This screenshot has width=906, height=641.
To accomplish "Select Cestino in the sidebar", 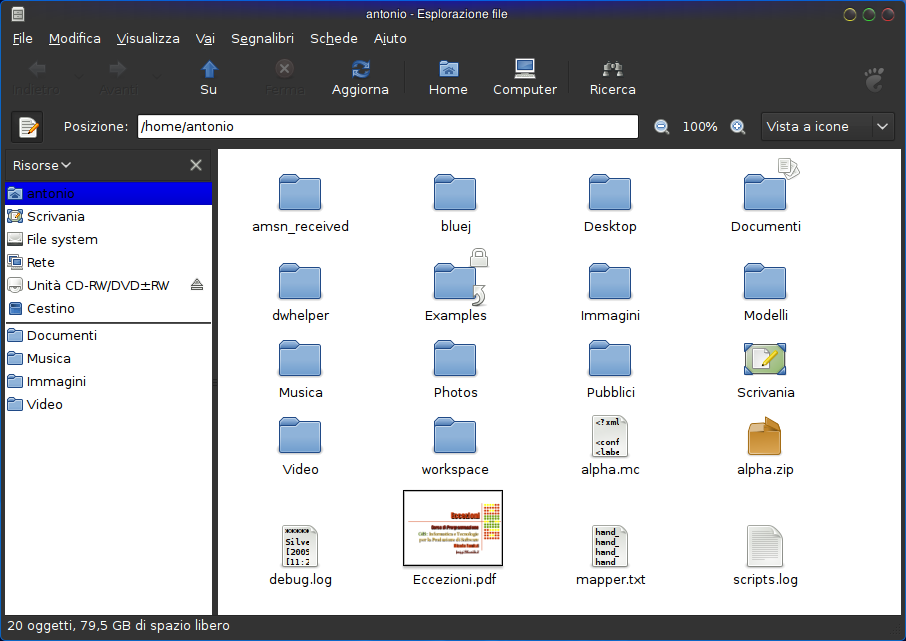I will [50, 308].
